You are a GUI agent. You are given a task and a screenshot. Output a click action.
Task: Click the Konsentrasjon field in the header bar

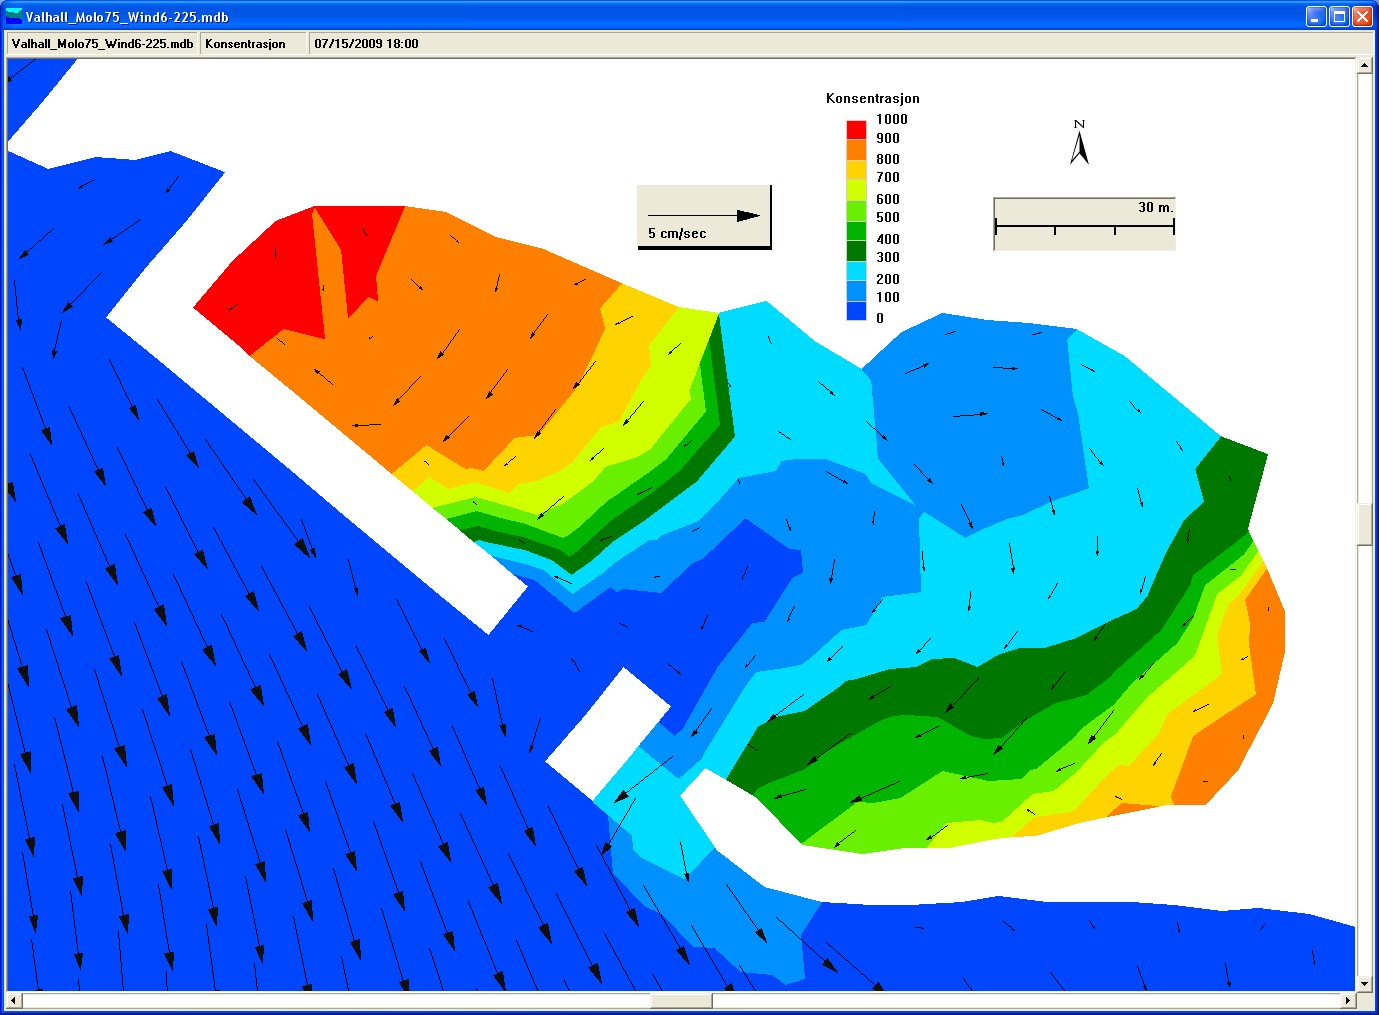253,44
